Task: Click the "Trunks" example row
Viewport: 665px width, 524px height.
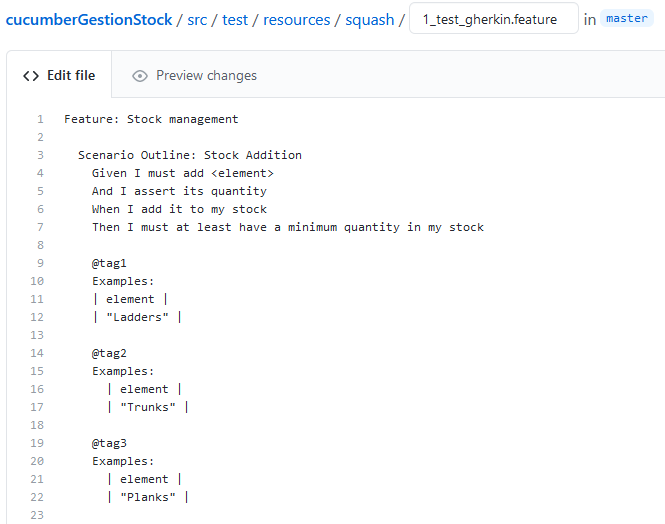Action: click(147, 407)
